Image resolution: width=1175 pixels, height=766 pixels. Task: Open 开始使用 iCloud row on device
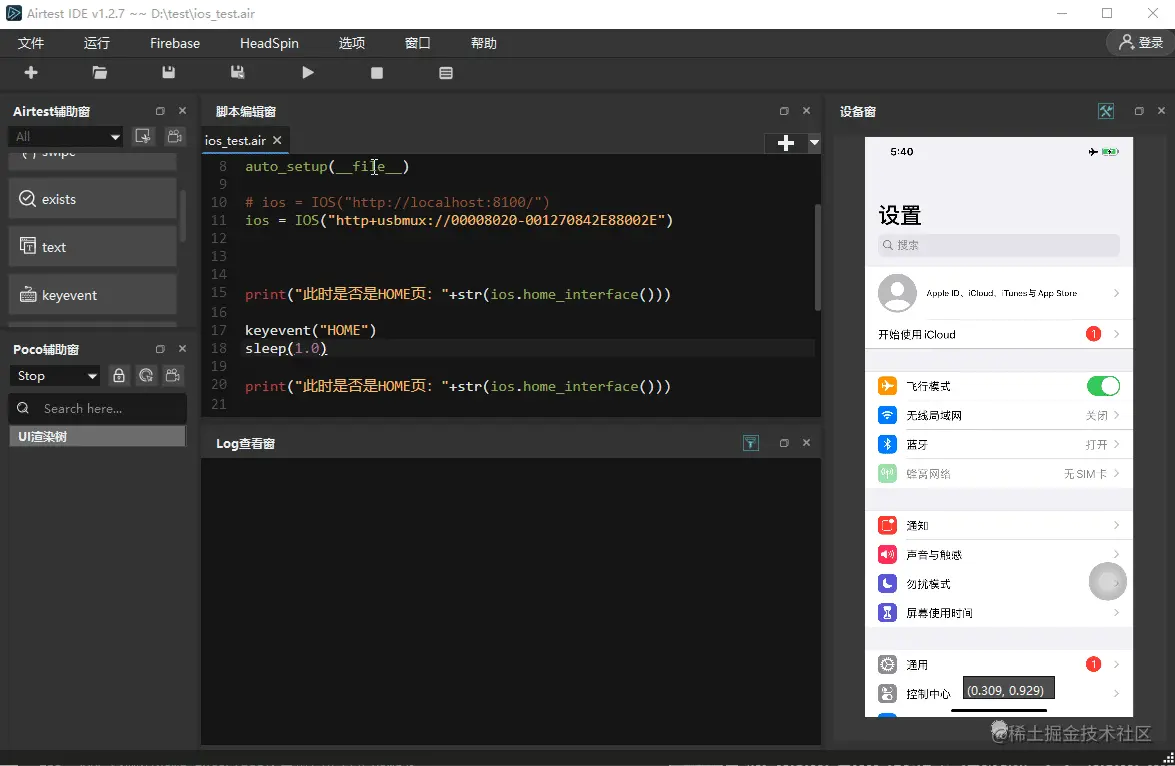click(999, 334)
